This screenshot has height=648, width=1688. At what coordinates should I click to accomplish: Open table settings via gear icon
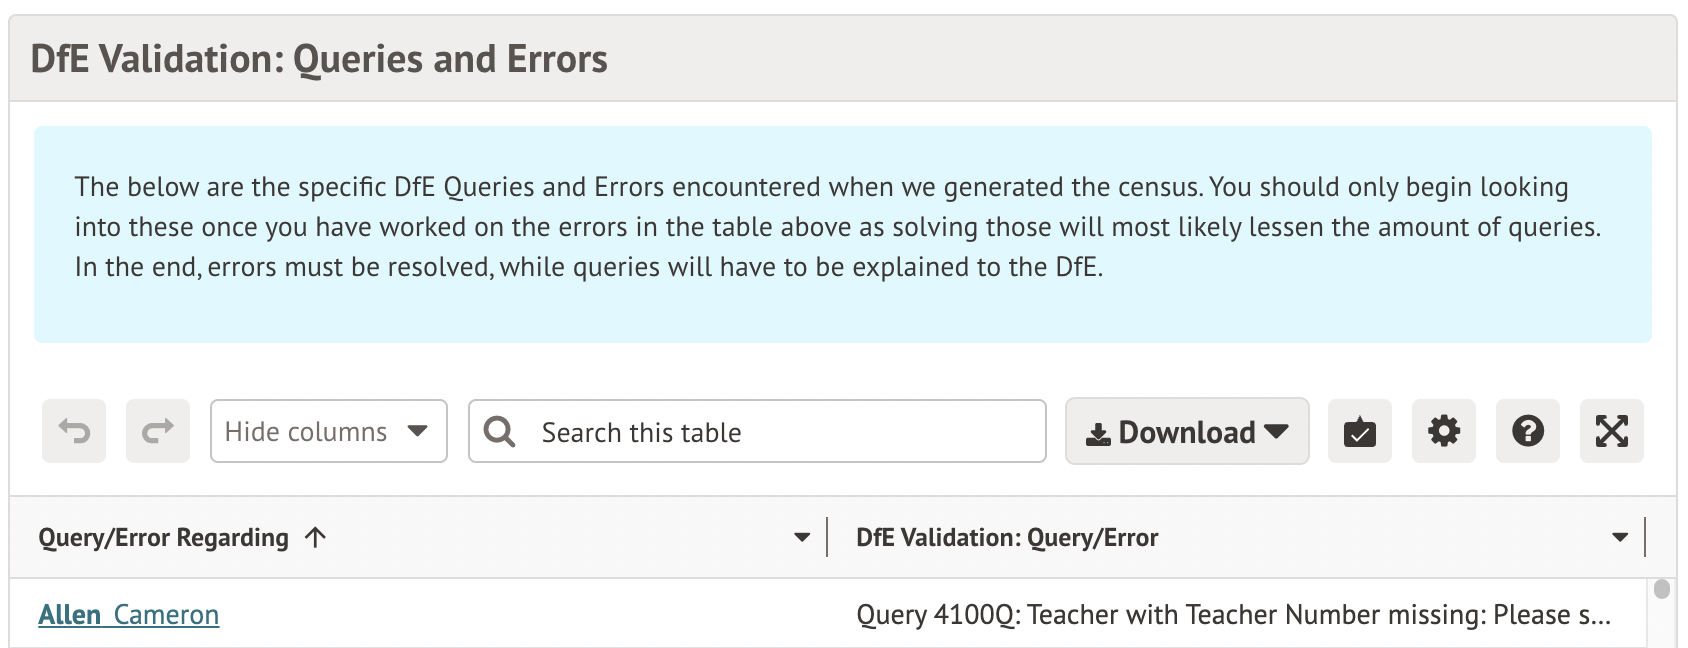coord(1444,431)
